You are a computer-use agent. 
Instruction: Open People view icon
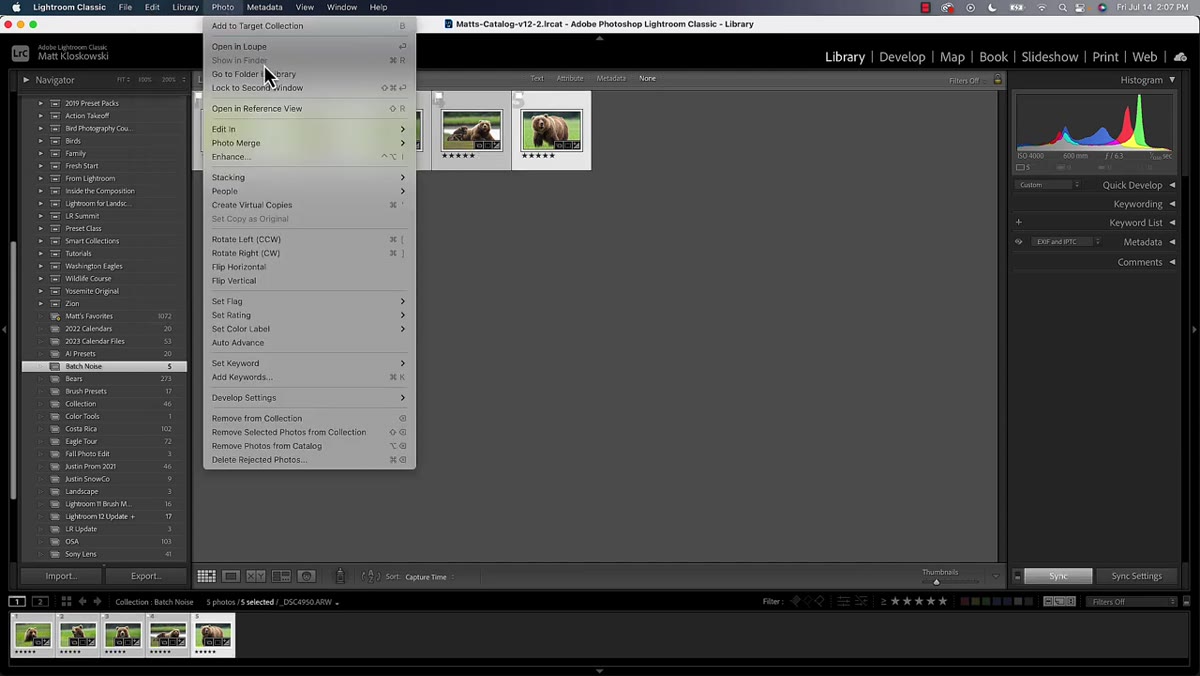(x=306, y=576)
